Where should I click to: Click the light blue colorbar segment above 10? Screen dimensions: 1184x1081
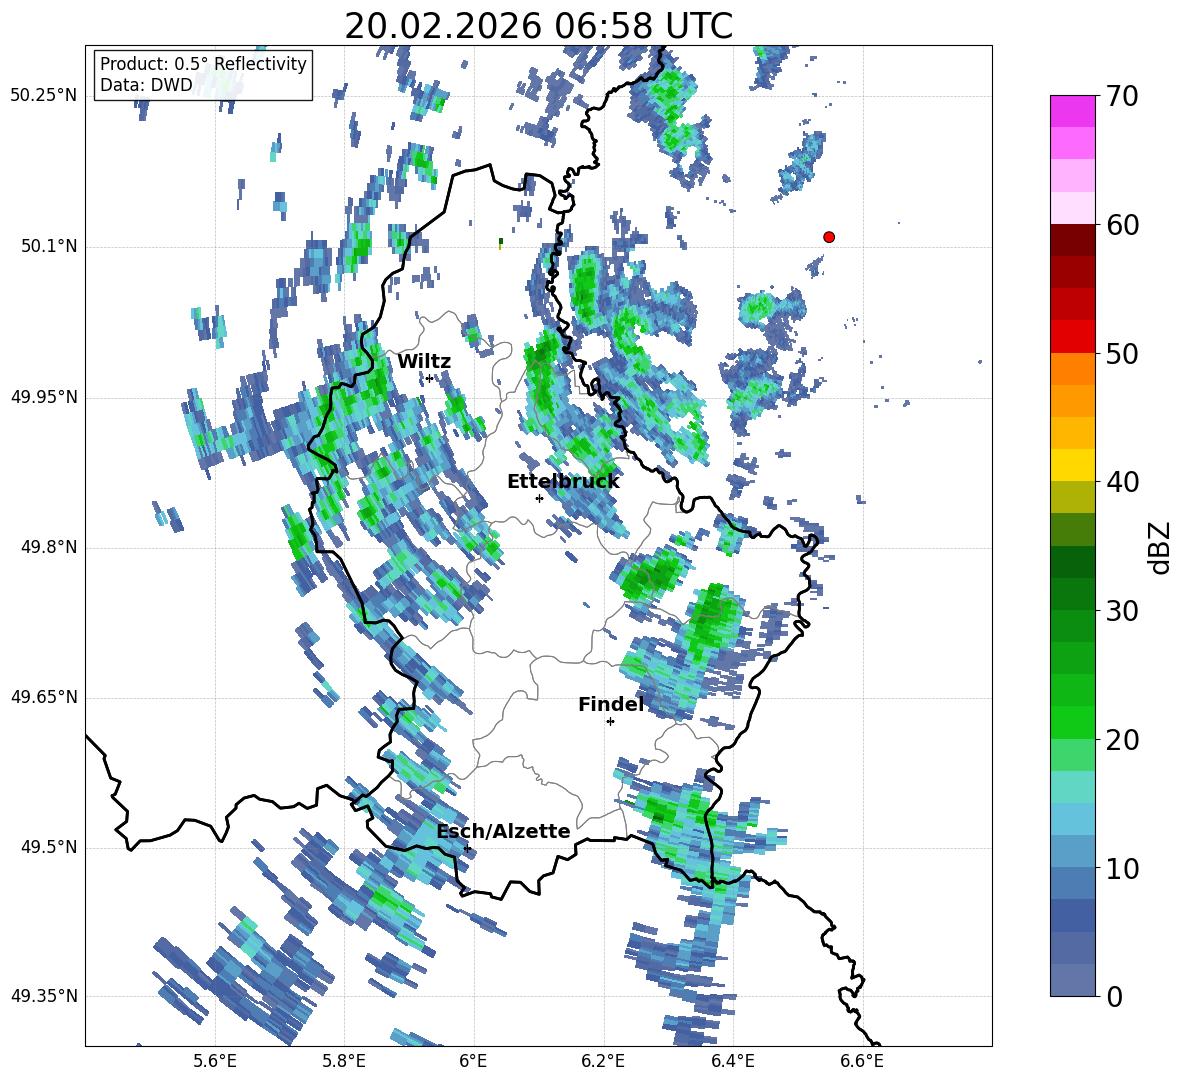[x=1072, y=851]
